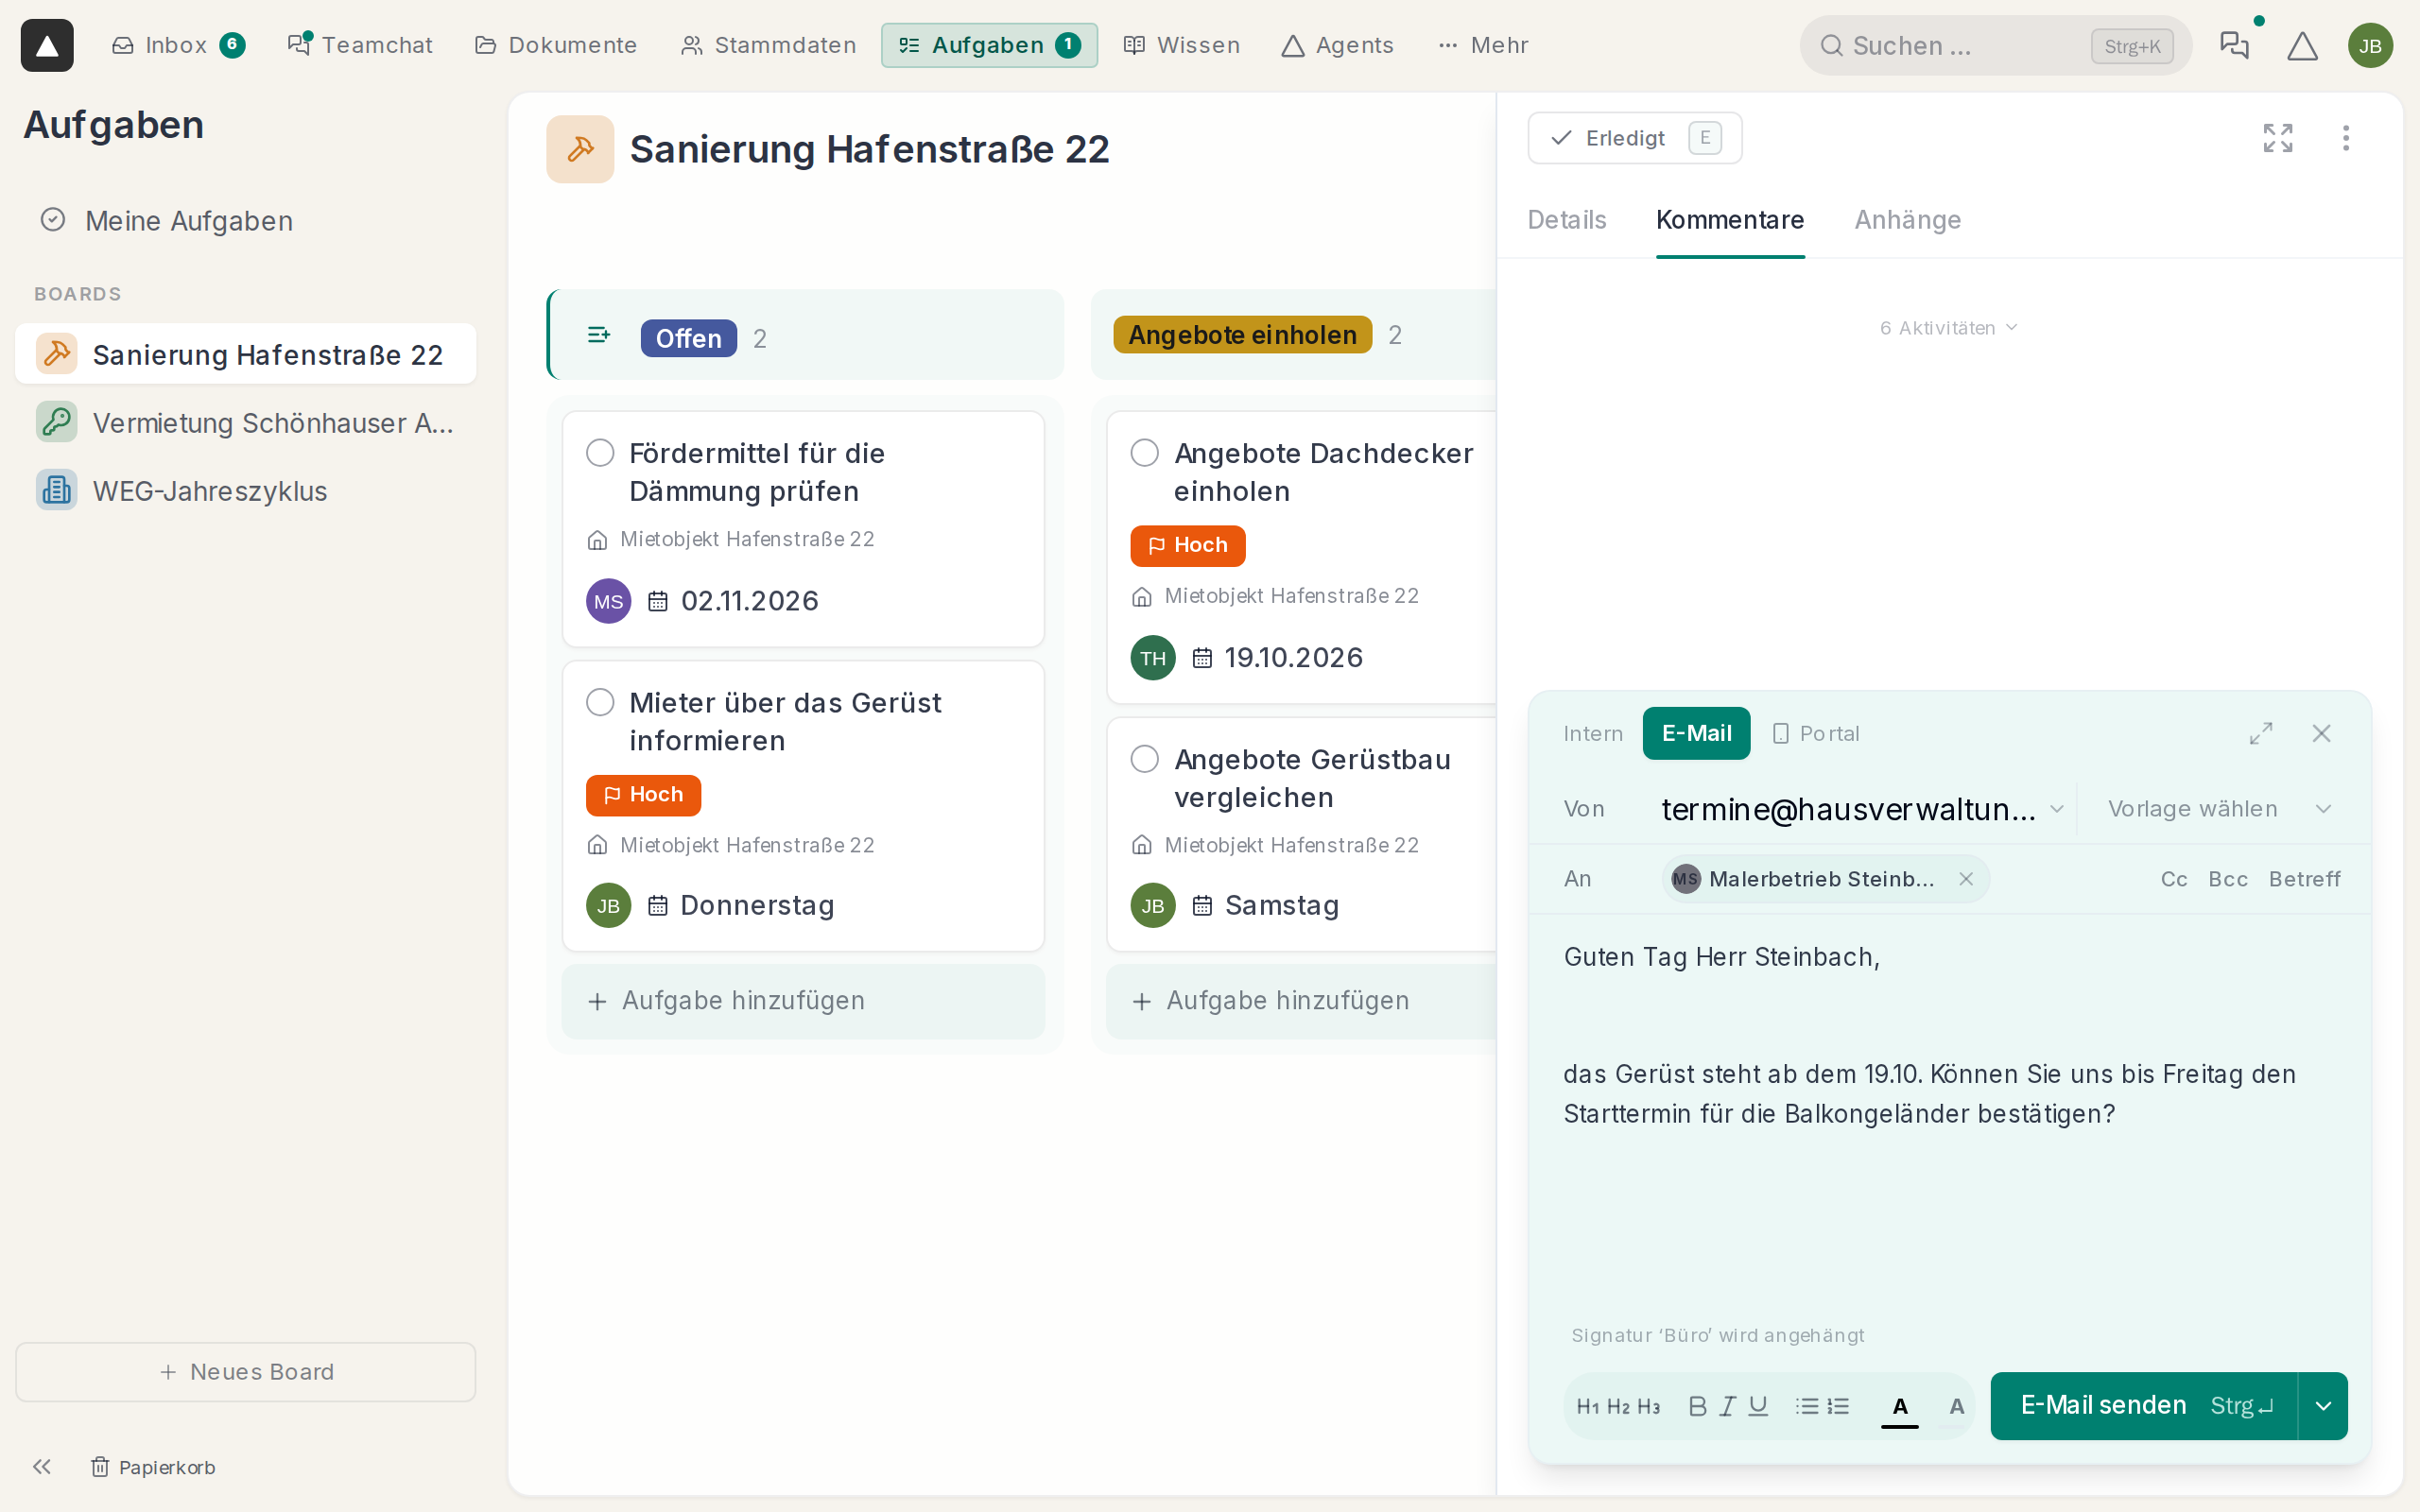This screenshot has width=2420, height=1512.
Task: Open the Vorlage wählen dropdown
Action: tap(2219, 809)
